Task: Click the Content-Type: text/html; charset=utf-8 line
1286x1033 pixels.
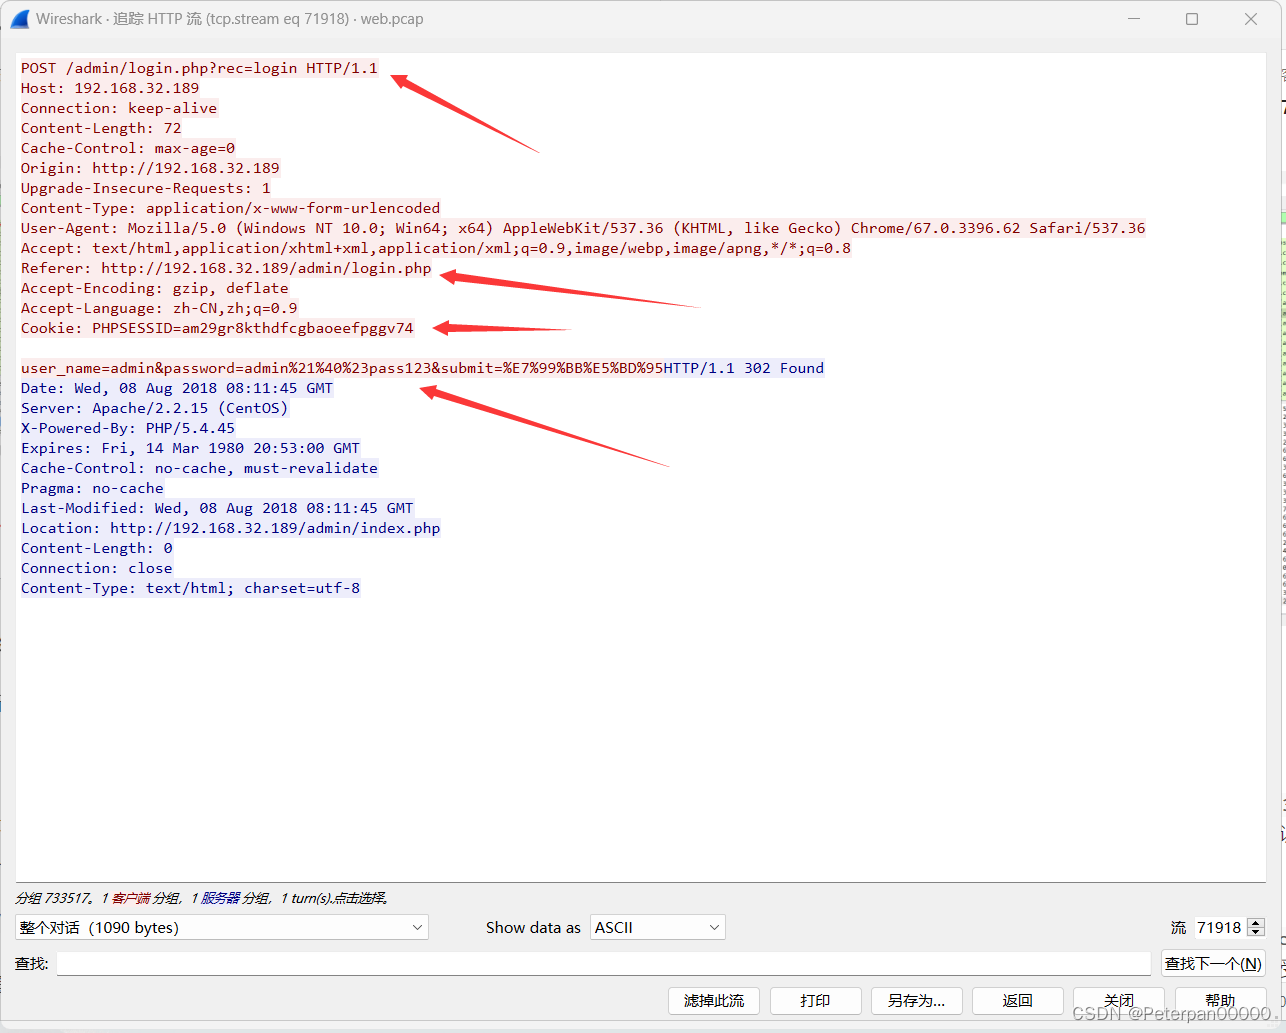Action: [x=190, y=588]
